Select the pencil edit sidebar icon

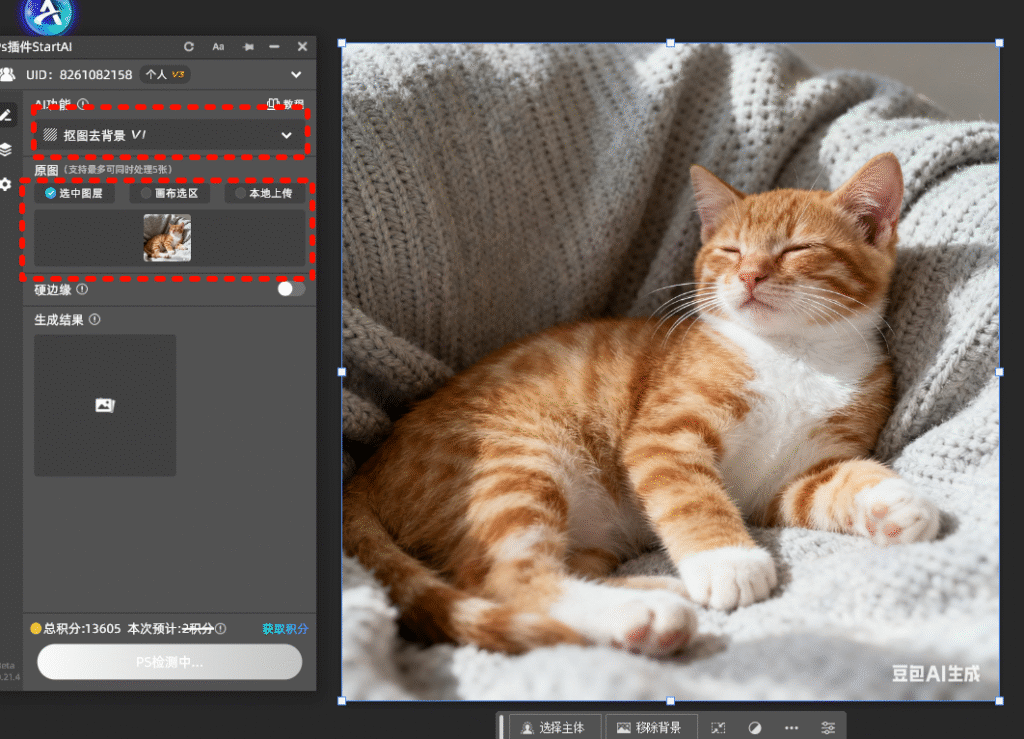(x=6, y=115)
